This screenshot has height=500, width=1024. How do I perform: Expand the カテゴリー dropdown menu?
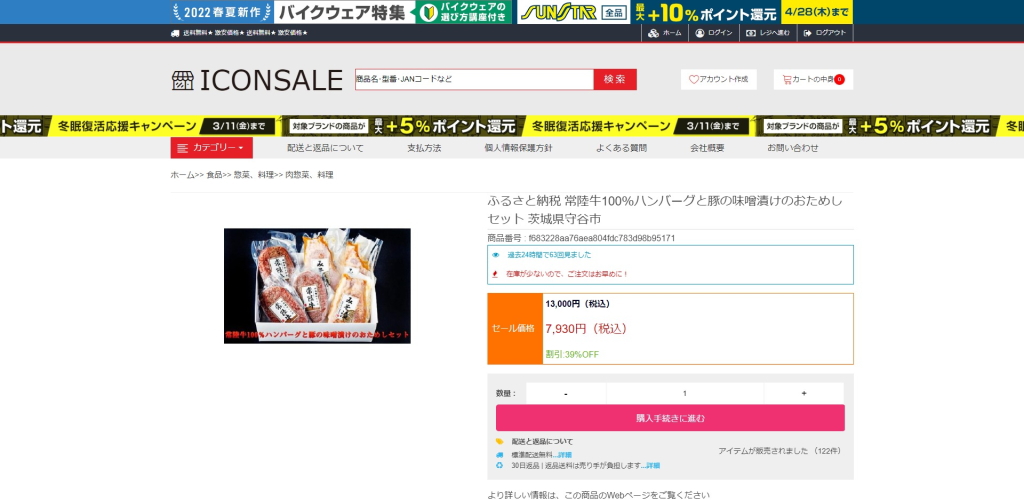[212, 148]
